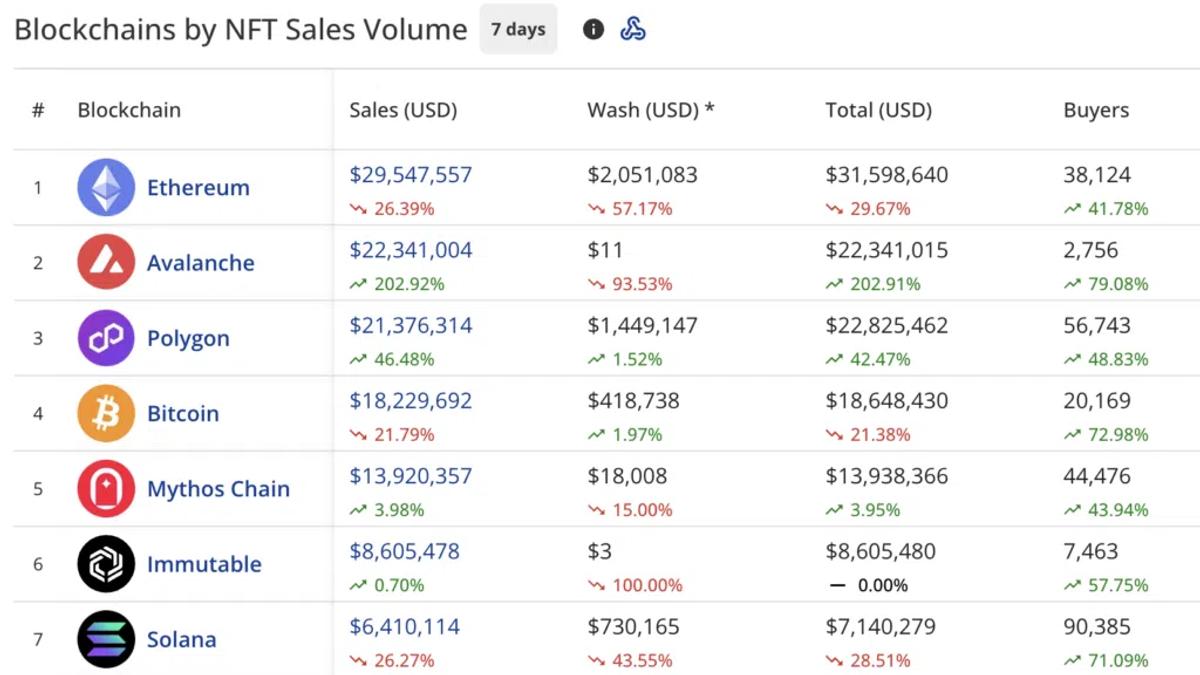Click Solana total $7,140,279
Screen dimensions: 1200x675
(881, 627)
